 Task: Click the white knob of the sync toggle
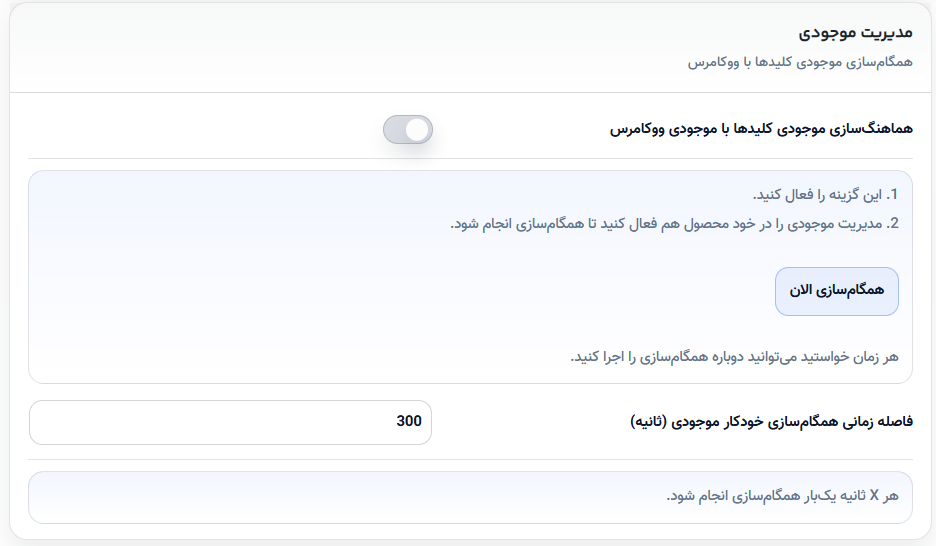click(418, 129)
